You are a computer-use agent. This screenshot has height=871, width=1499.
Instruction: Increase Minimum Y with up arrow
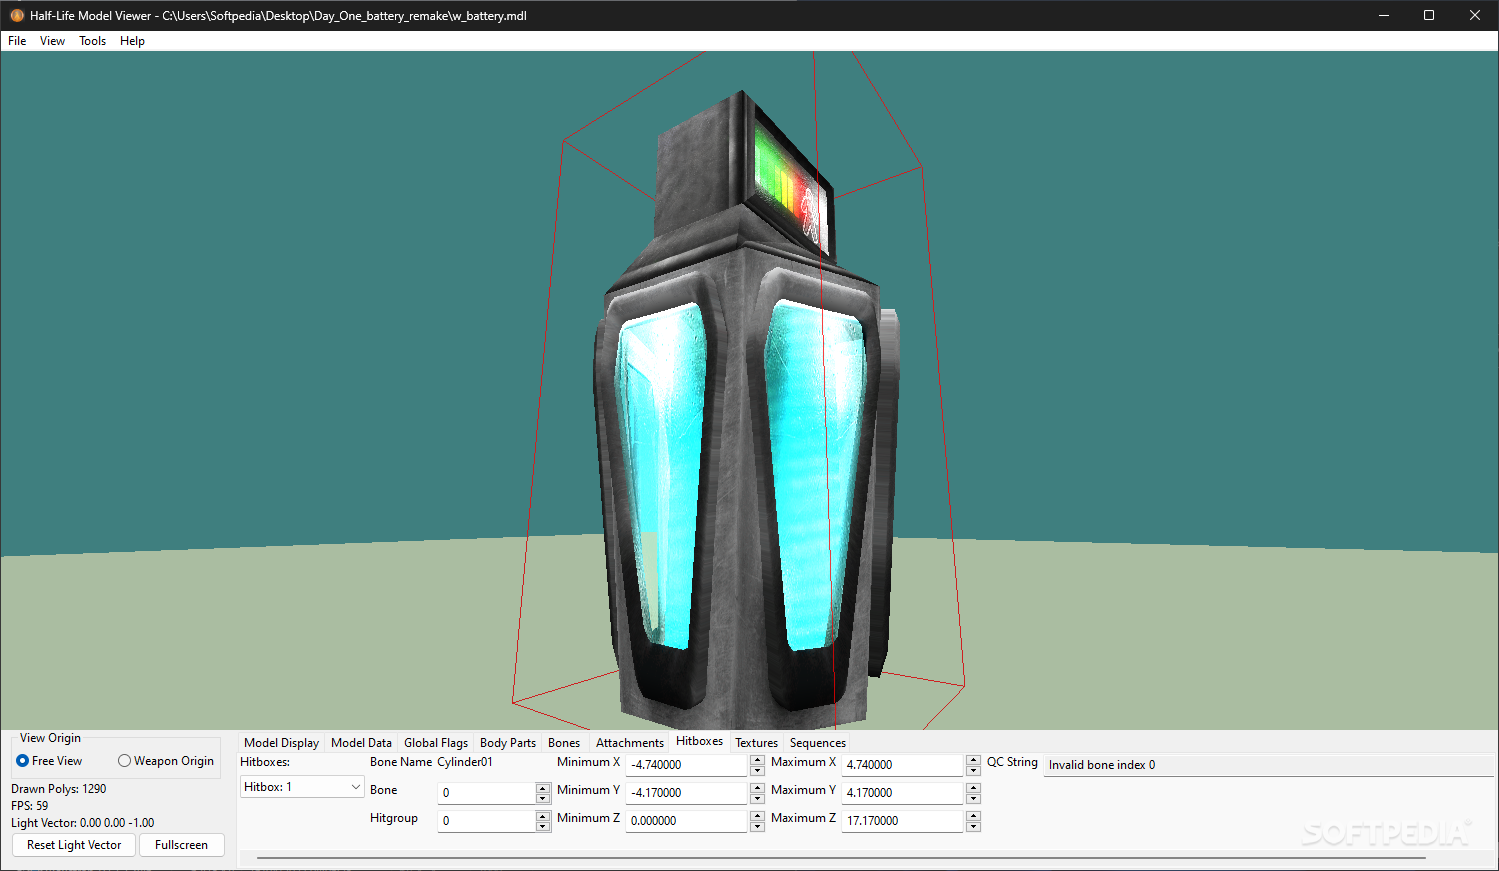click(757, 787)
